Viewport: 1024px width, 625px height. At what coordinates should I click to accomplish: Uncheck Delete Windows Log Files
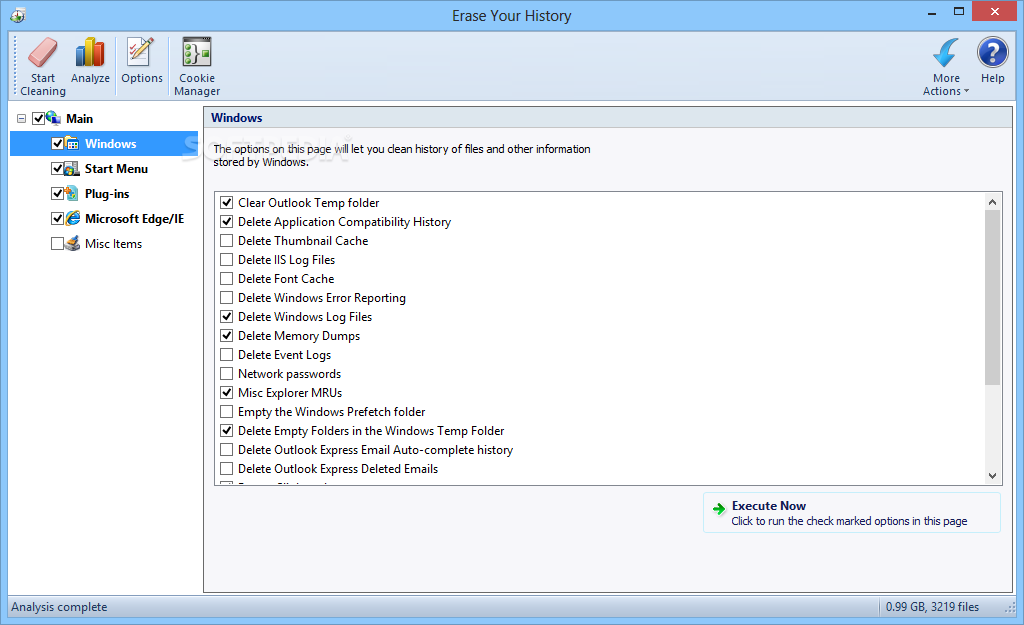pyautogui.click(x=227, y=316)
